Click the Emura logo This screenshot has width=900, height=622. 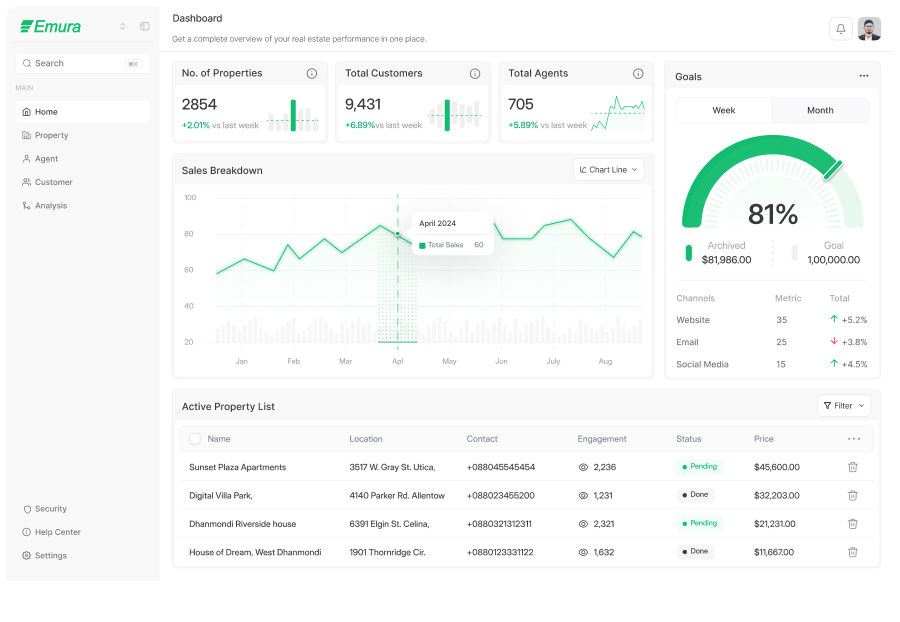pos(51,26)
